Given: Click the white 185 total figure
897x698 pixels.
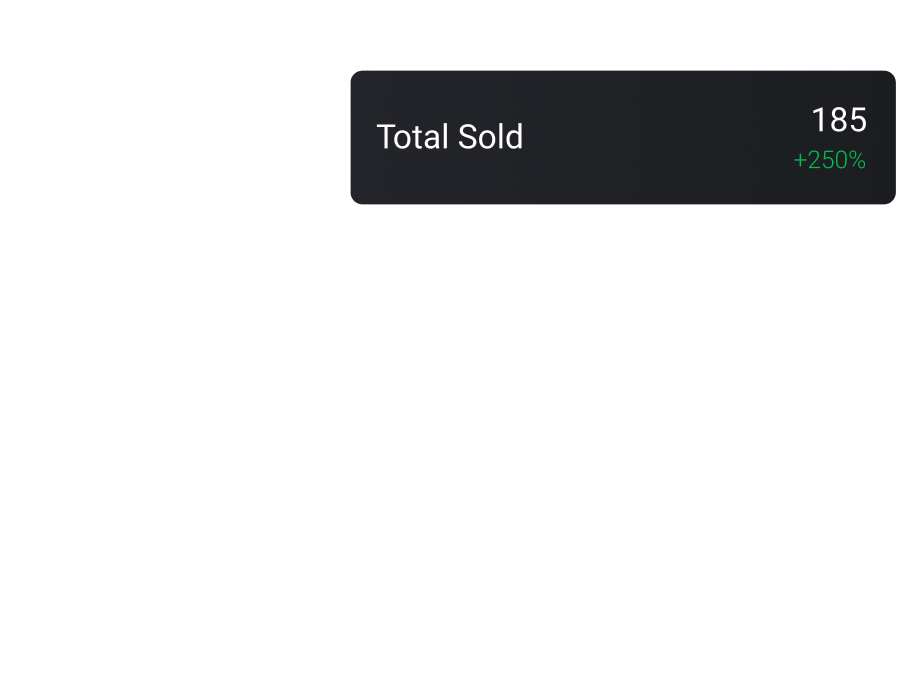Looking at the screenshot, I should (838, 120).
